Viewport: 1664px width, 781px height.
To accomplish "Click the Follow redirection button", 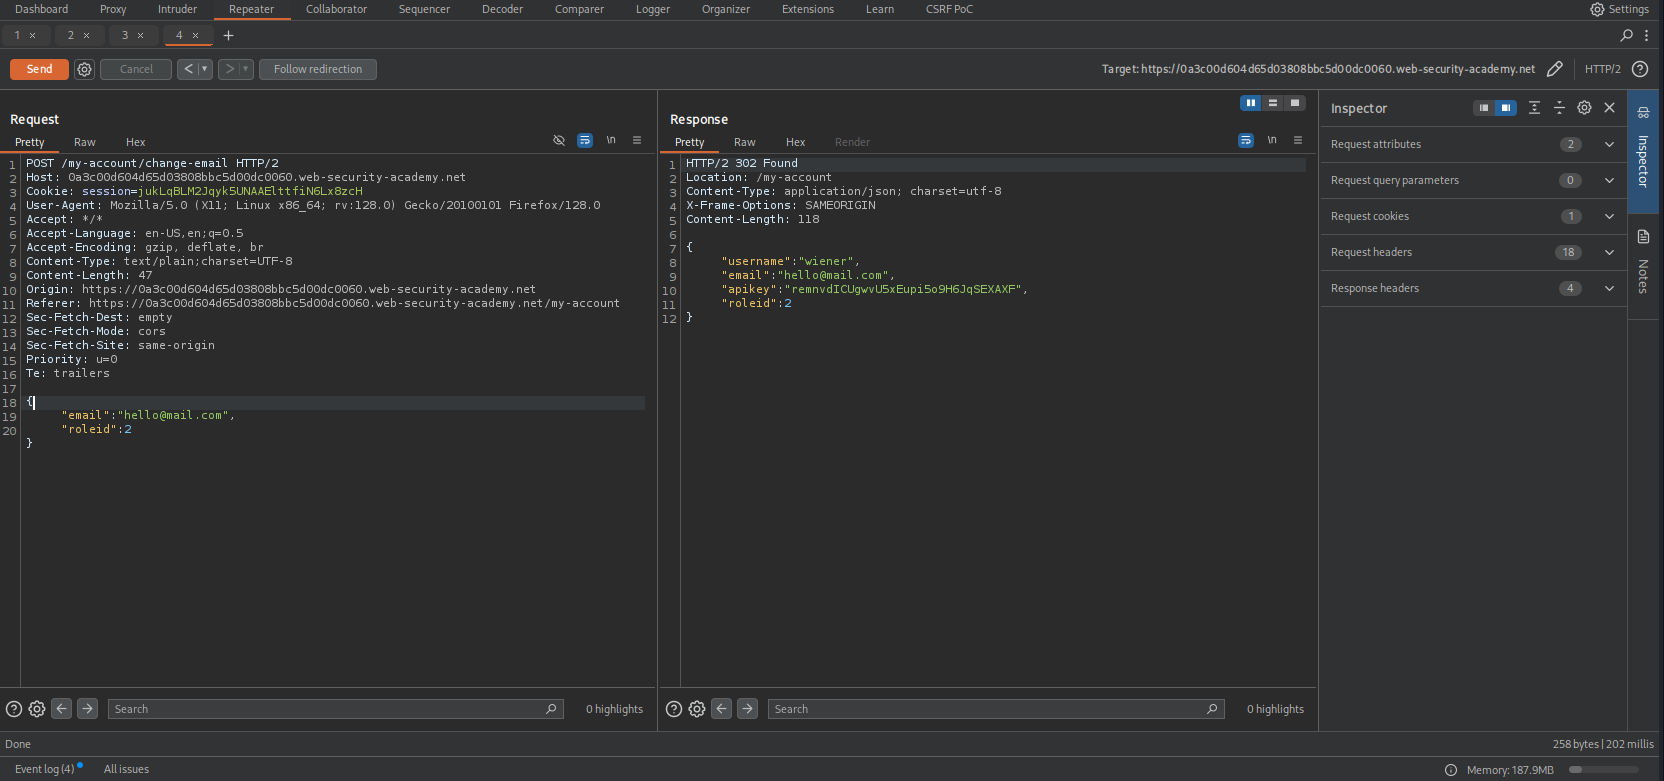I will click(318, 69).
